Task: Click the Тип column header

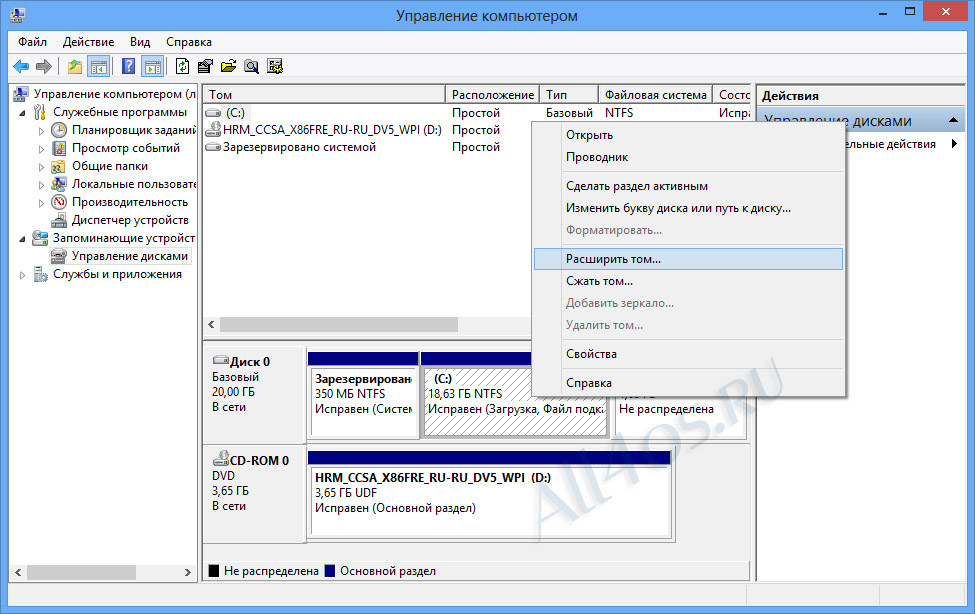Action: point(569,95)
